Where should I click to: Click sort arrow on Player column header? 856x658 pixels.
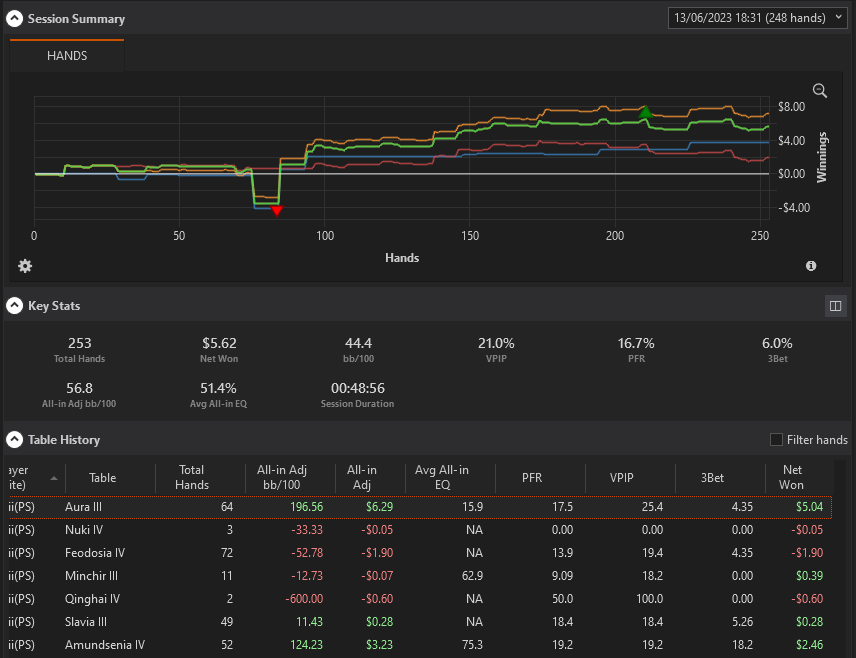54,478
